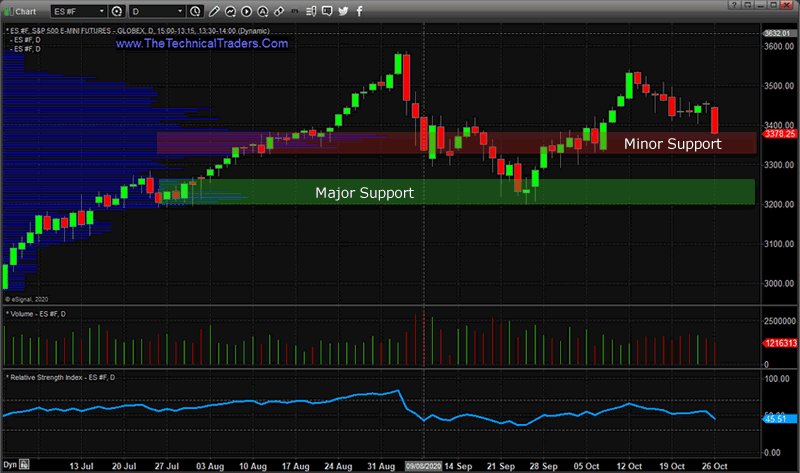Click the Major Support green zone
This screenshot has width=800, height=473.
[x=364, y=192]
